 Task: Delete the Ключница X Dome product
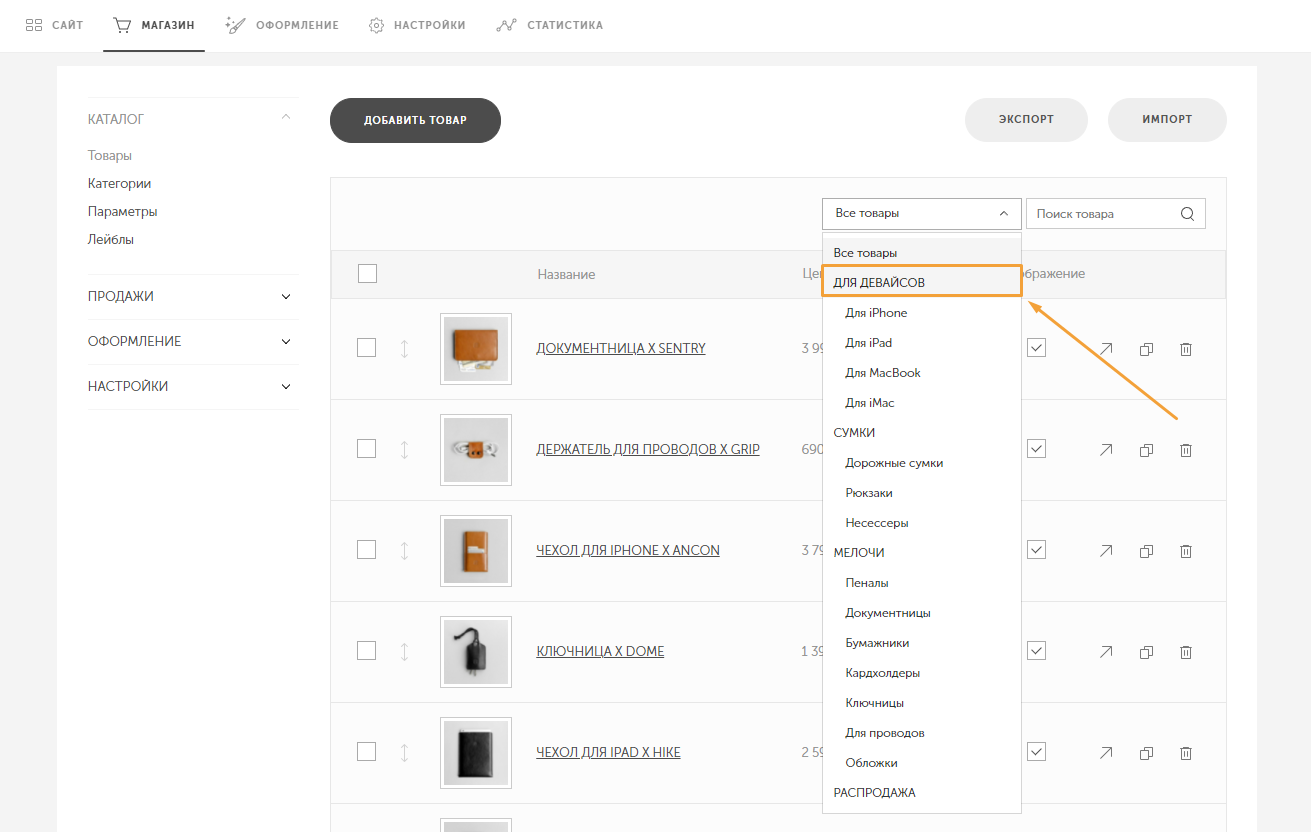(1186, 652)
